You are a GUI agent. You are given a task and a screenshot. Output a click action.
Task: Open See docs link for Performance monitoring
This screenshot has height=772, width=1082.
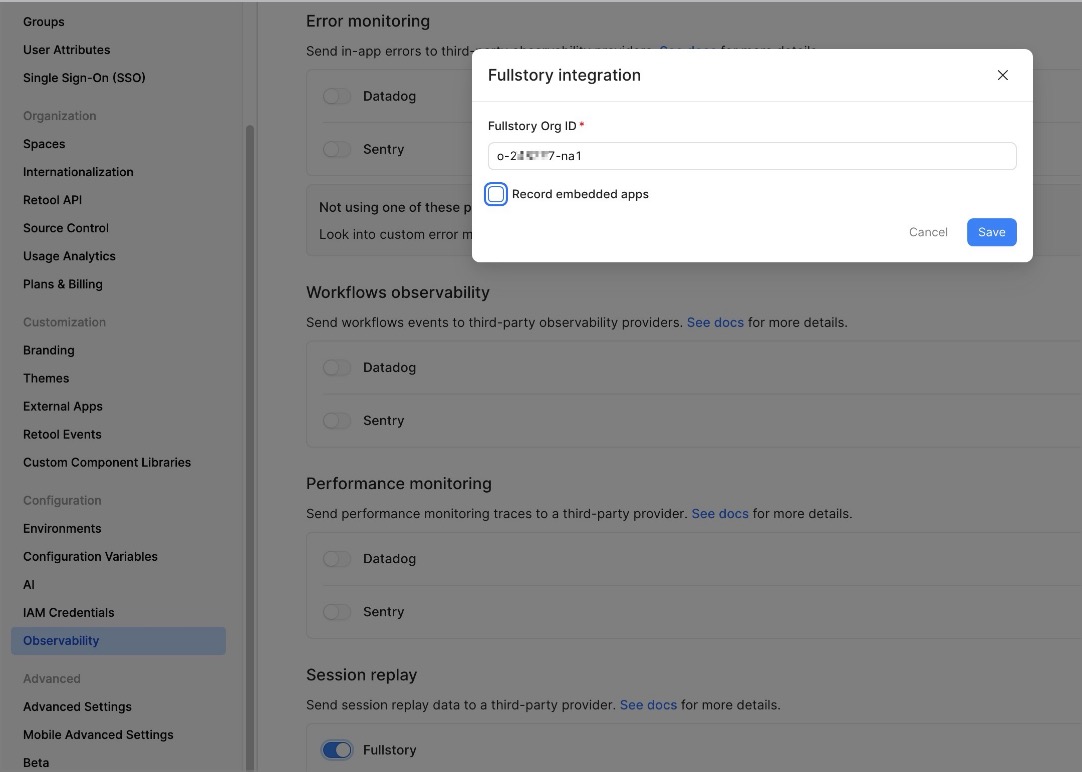point(720,514)
